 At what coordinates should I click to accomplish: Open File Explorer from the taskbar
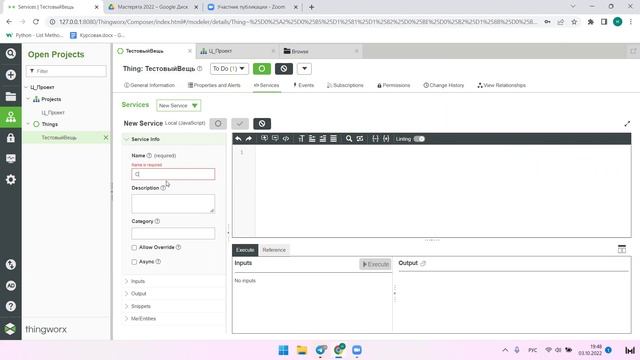[302, 350]
